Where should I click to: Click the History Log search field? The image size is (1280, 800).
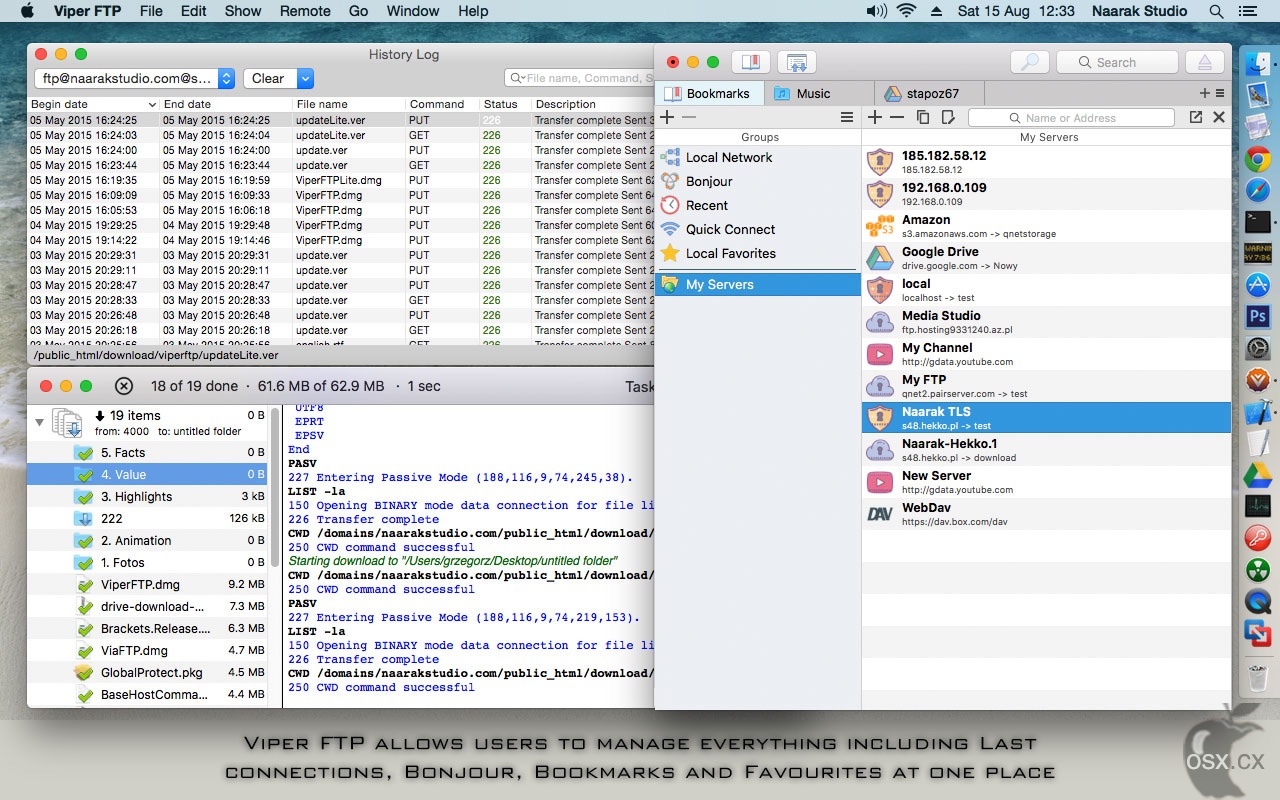[x=580, y=78]
